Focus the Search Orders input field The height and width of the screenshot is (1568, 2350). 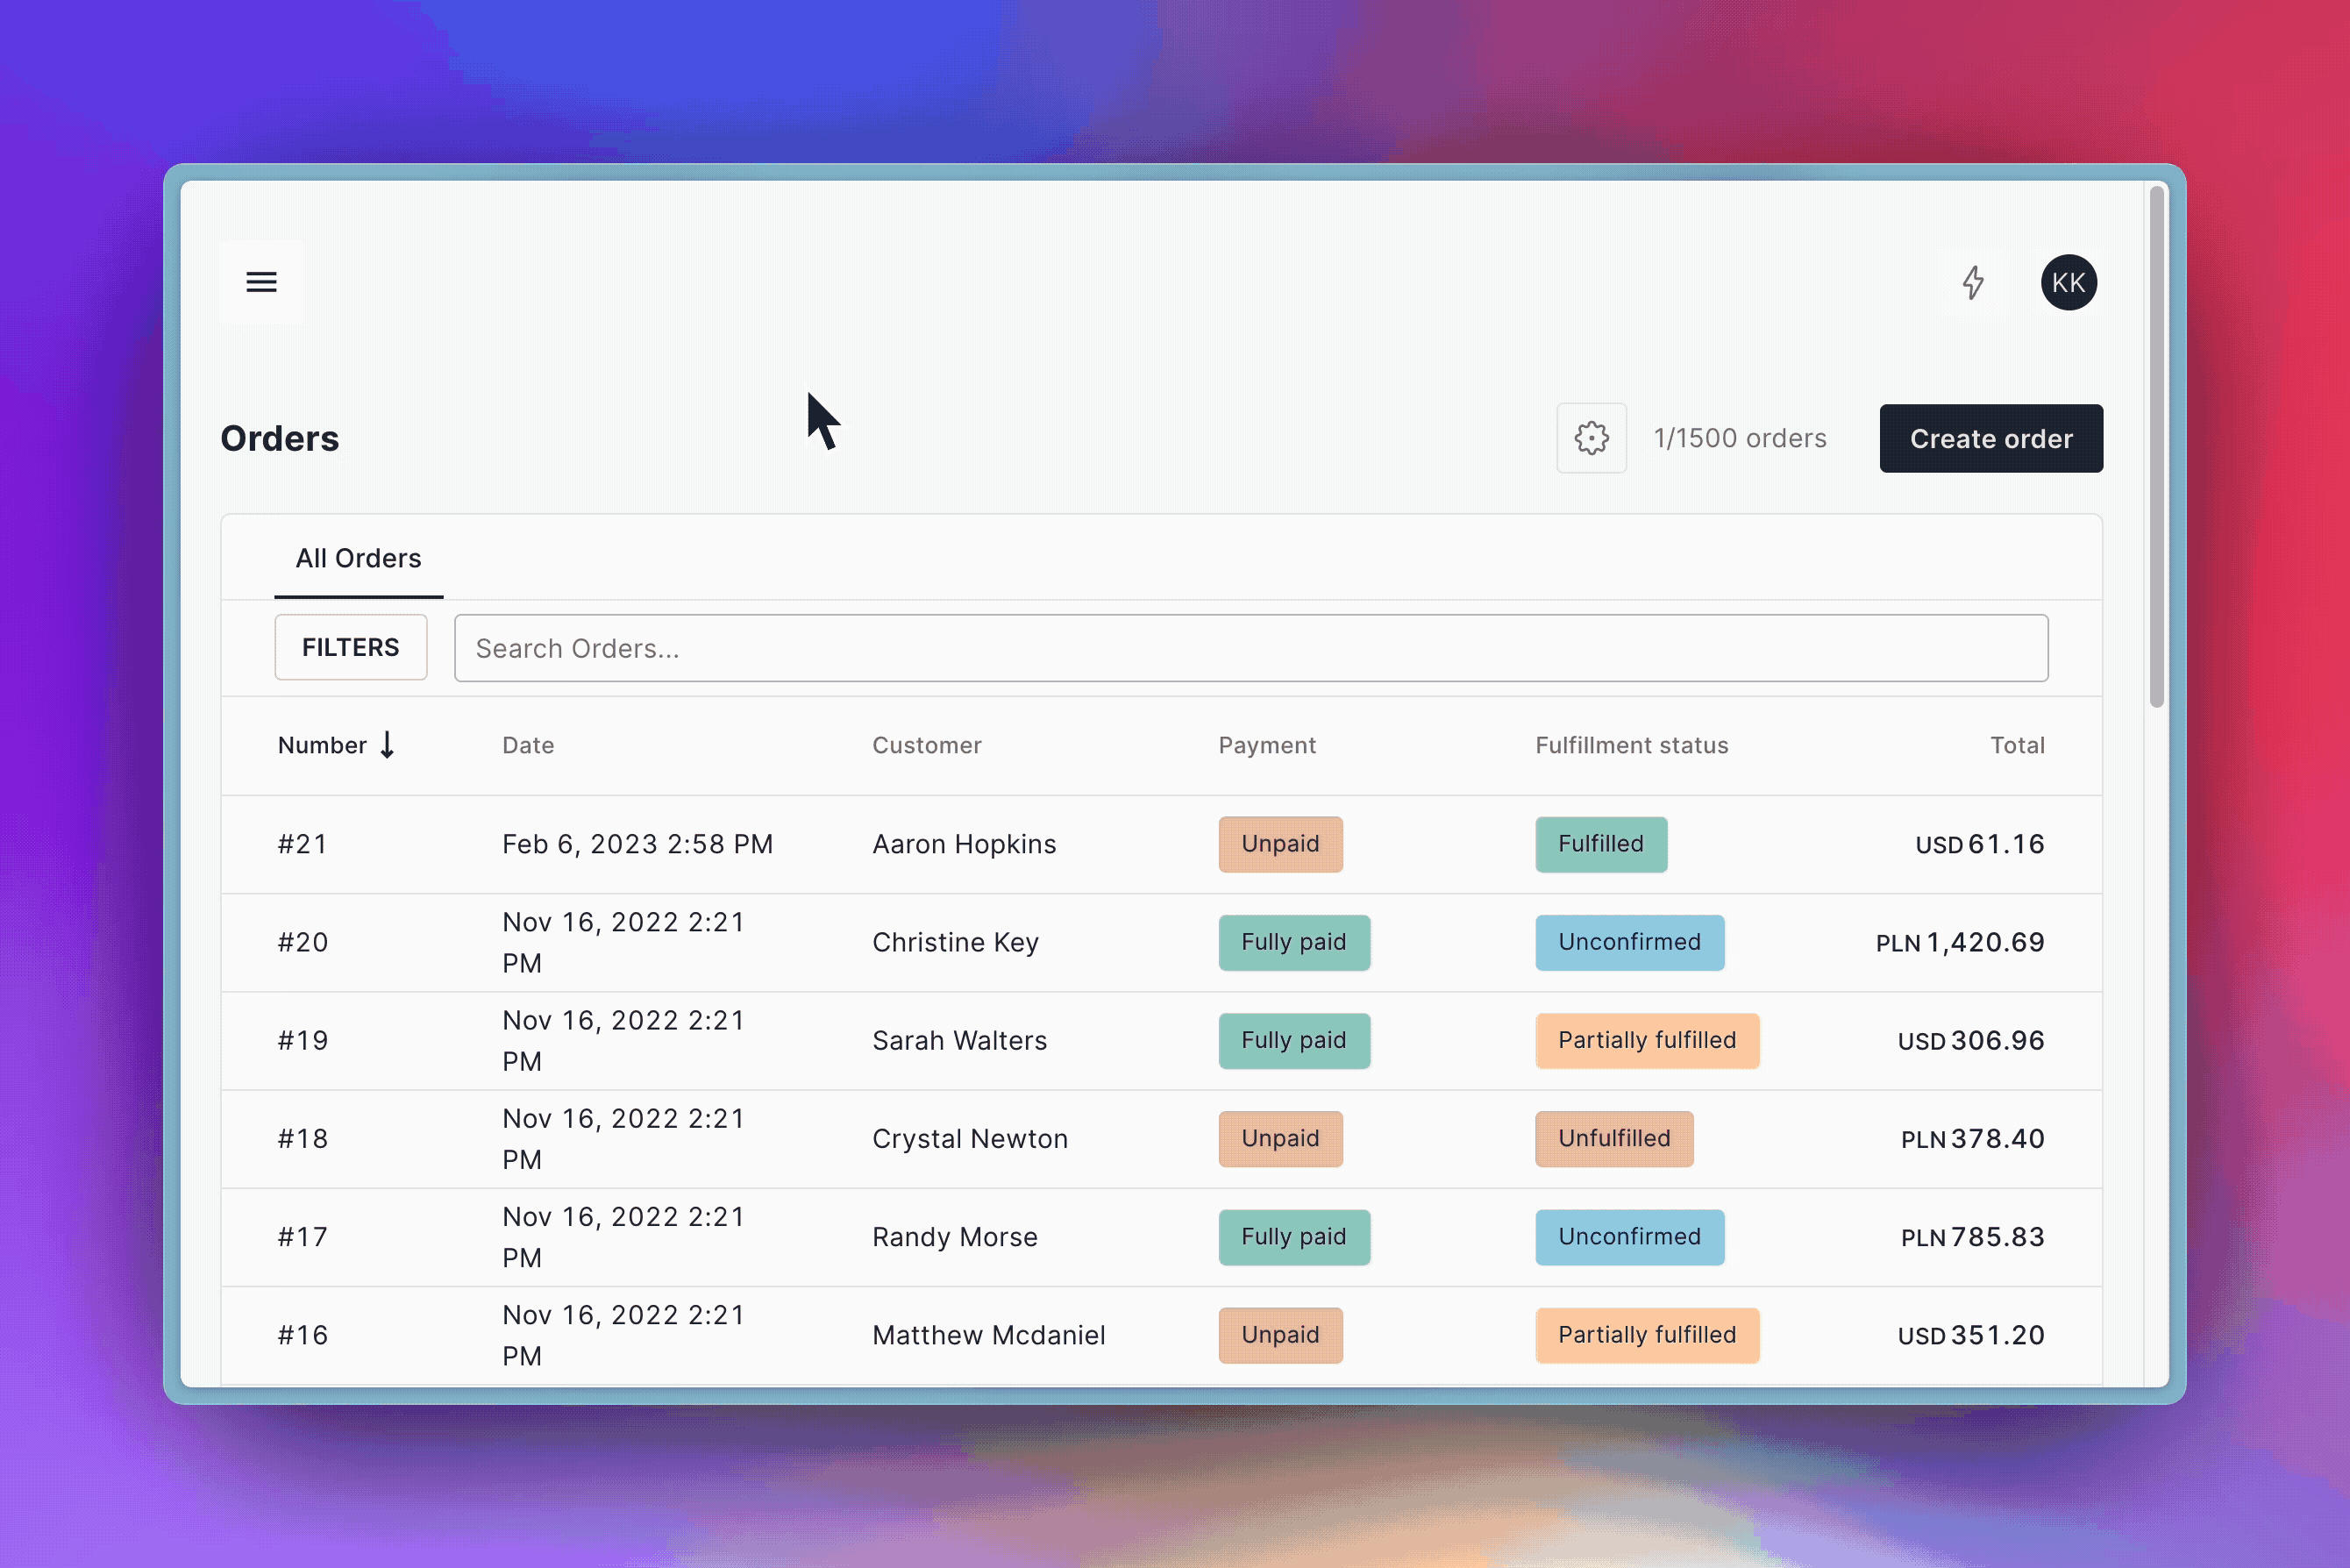[x=1250, y=648]
